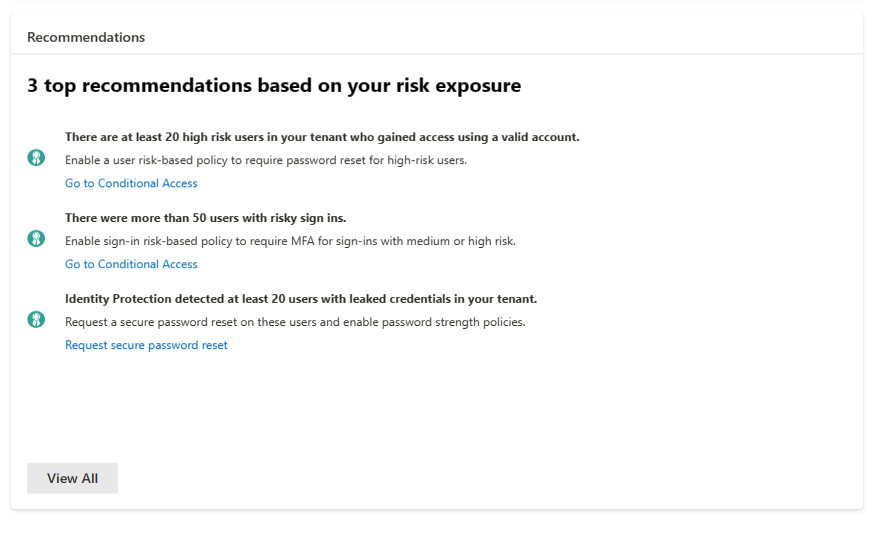Go to Conditional Access for password reset policy

(x=131, y=183)
